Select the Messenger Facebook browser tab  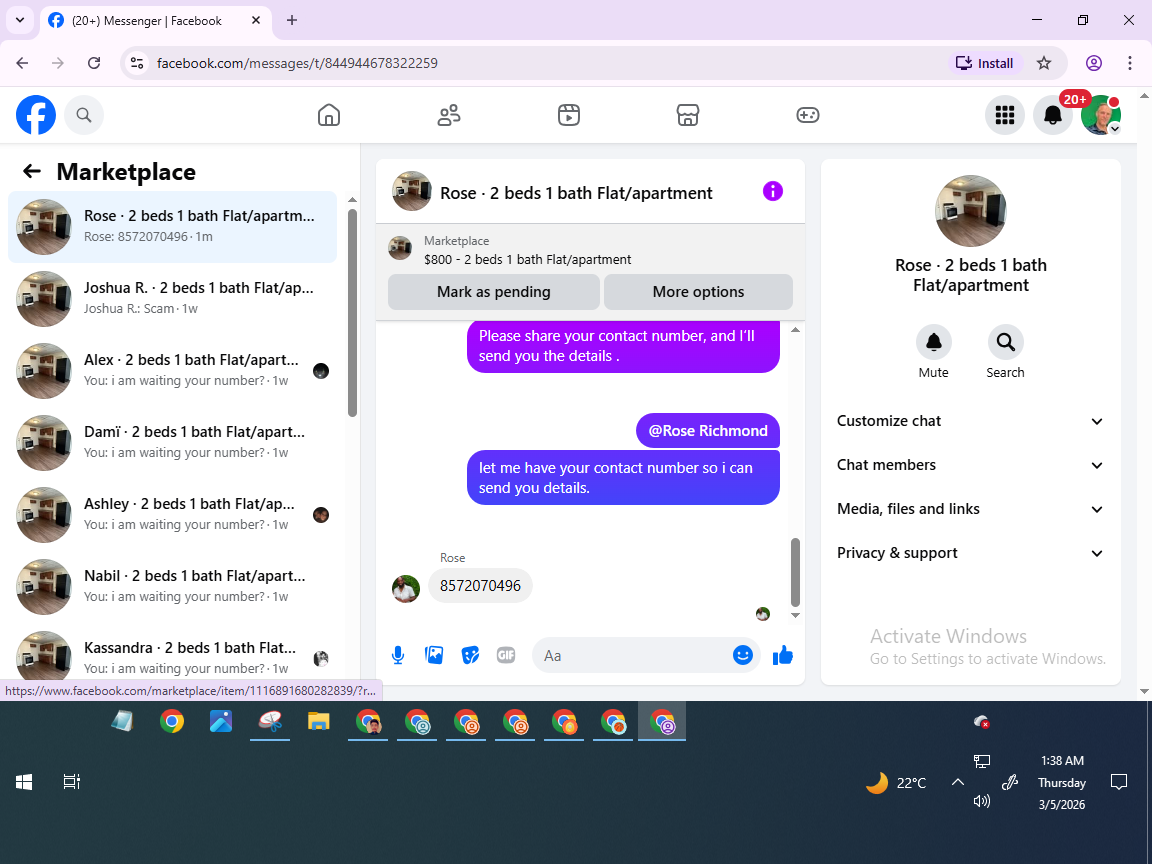coord(154,21)
